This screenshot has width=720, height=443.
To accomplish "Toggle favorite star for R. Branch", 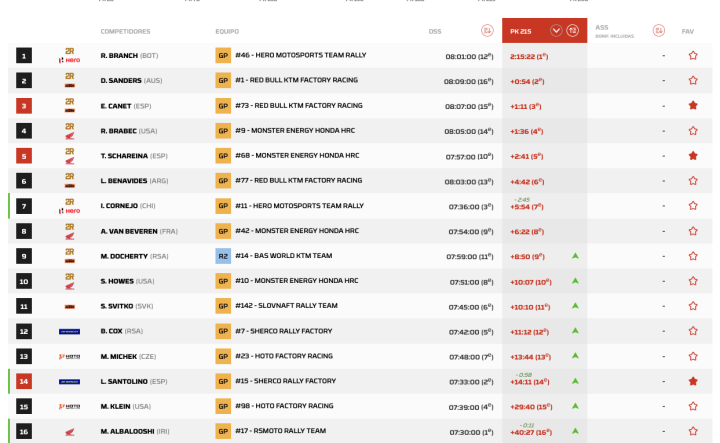I will point(693,56).
